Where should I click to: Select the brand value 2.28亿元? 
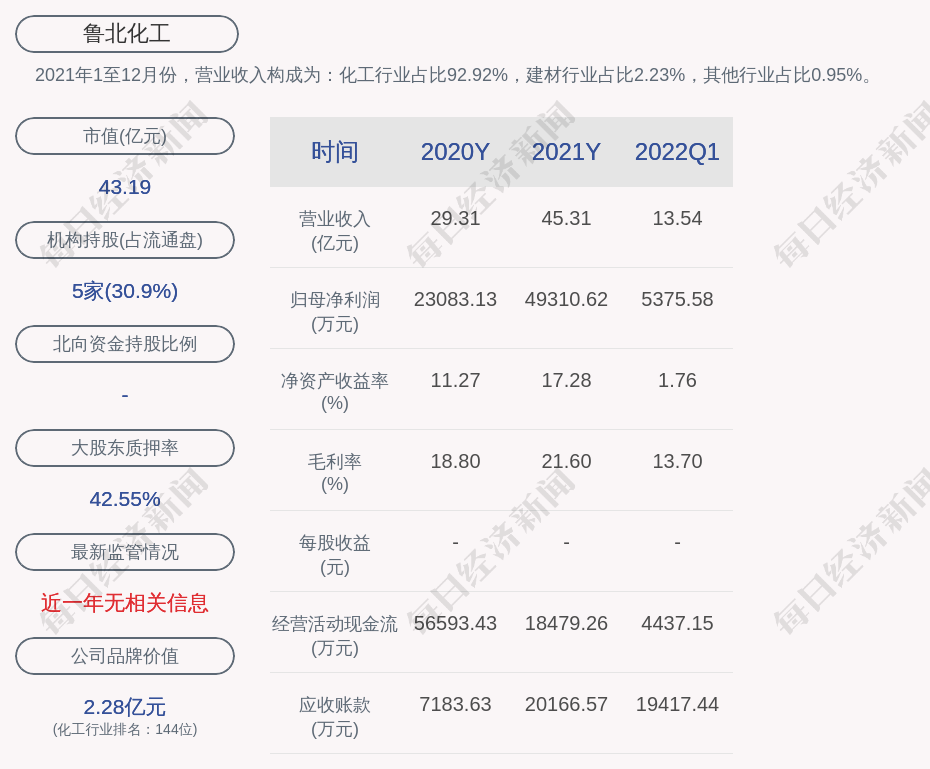pyautogui.click(x=125, y=707)
